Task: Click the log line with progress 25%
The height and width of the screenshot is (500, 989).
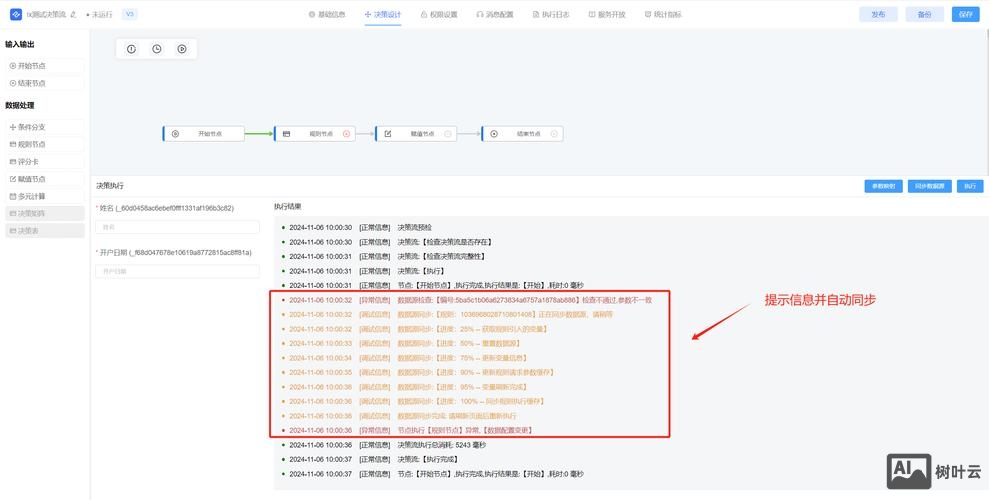Action: (x=414, y=328)
